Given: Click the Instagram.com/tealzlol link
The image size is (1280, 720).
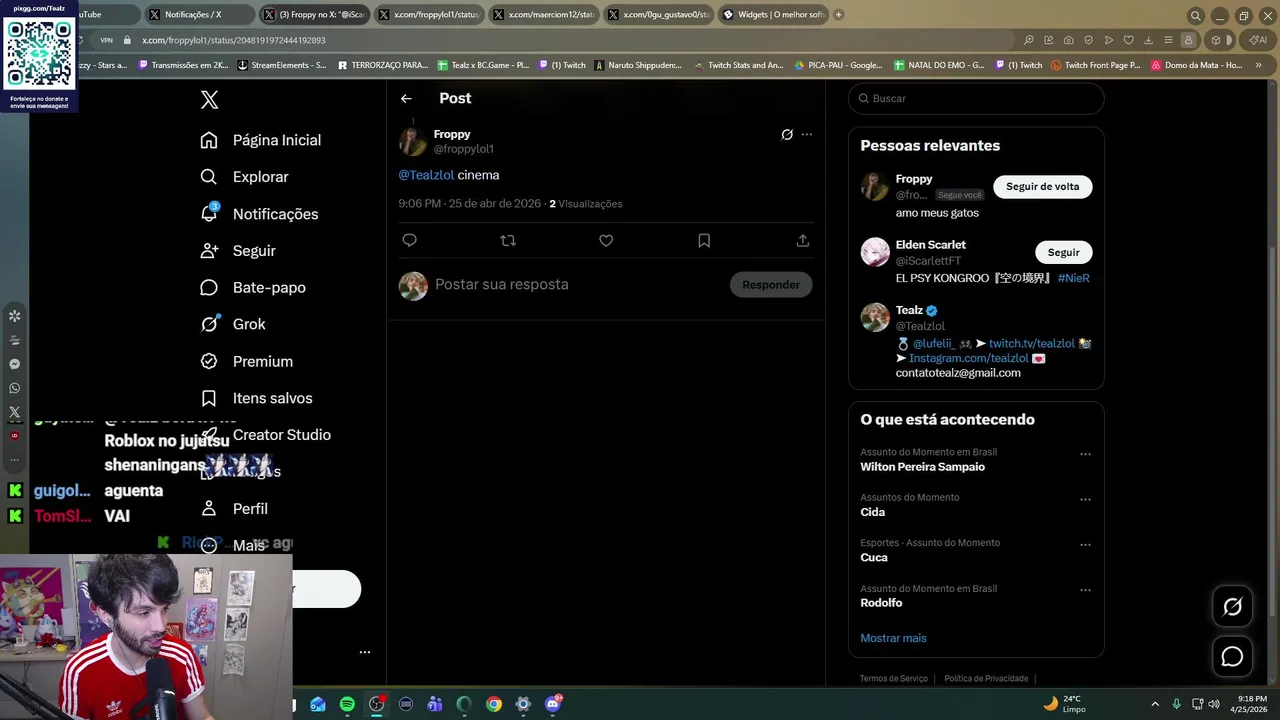Looking at the screenshot, I should 968,358.
